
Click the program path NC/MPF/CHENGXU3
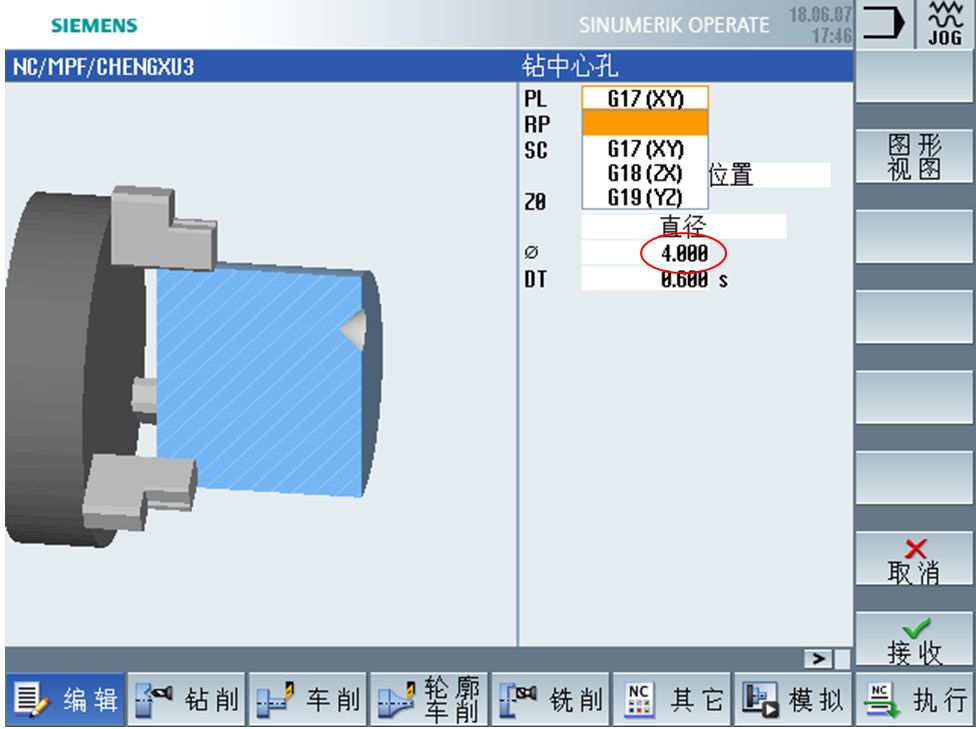103,67
